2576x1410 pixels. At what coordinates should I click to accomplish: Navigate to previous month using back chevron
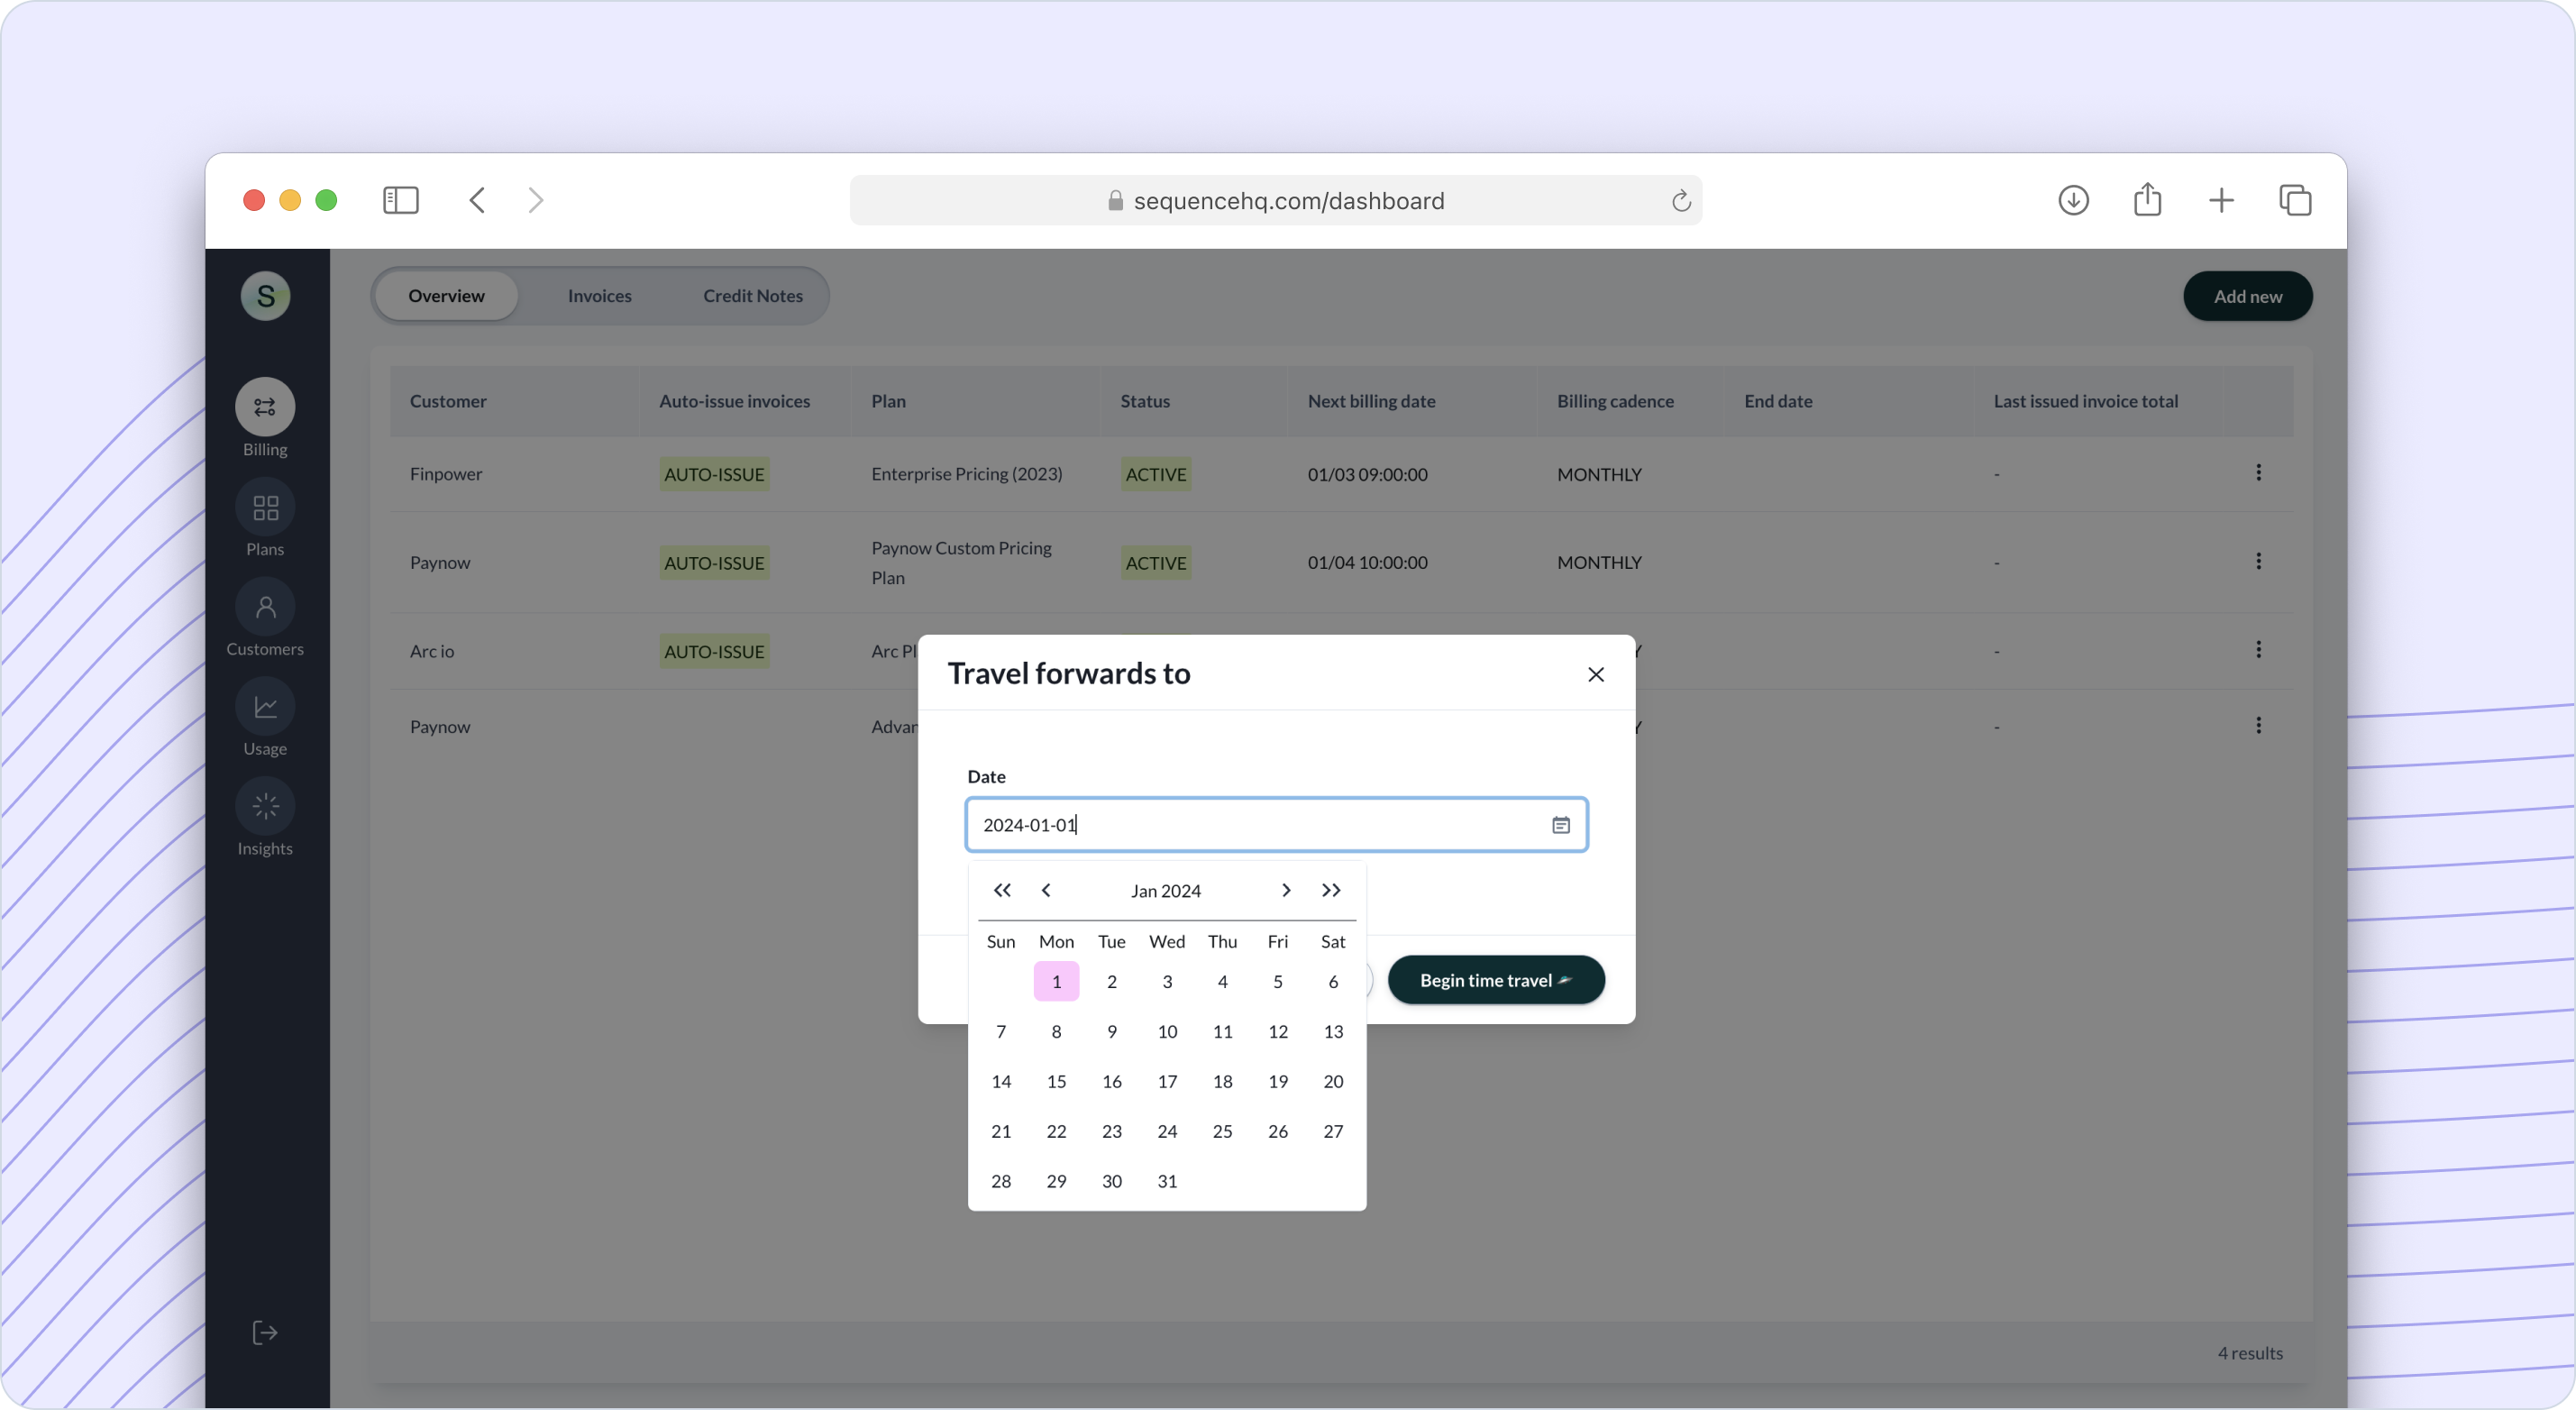click(x=1045, y=891)
